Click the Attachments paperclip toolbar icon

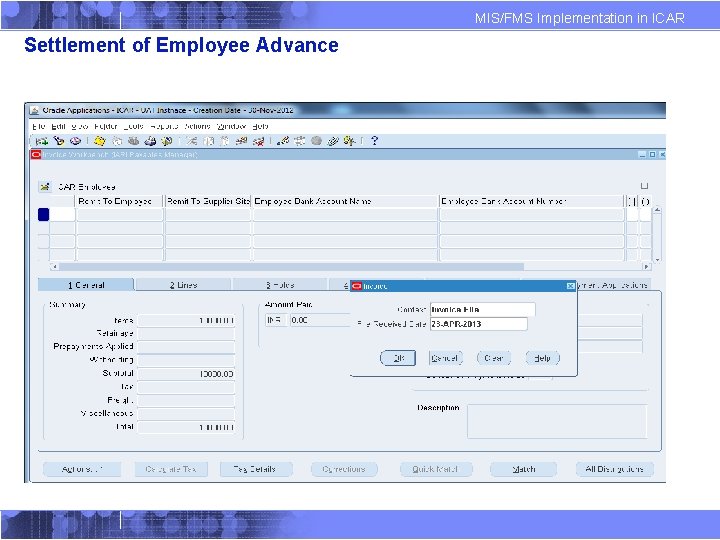[333, 141]
